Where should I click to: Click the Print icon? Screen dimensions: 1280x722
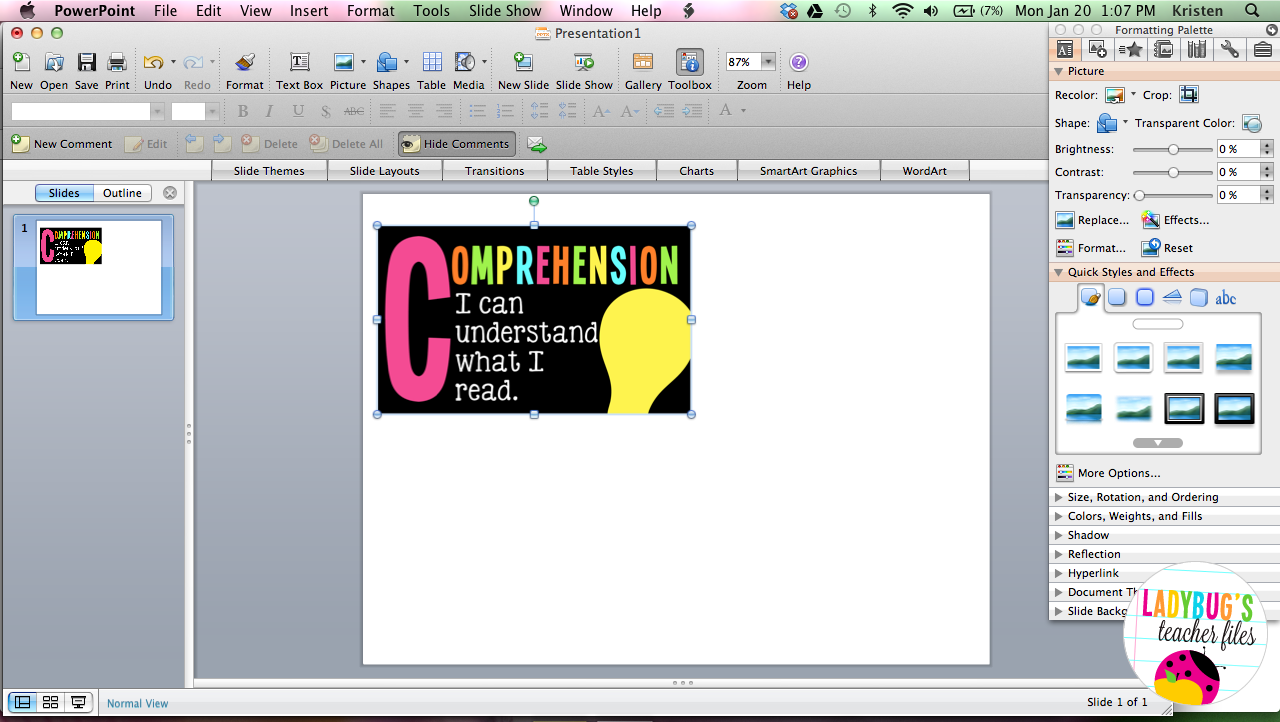coord(117,63)
